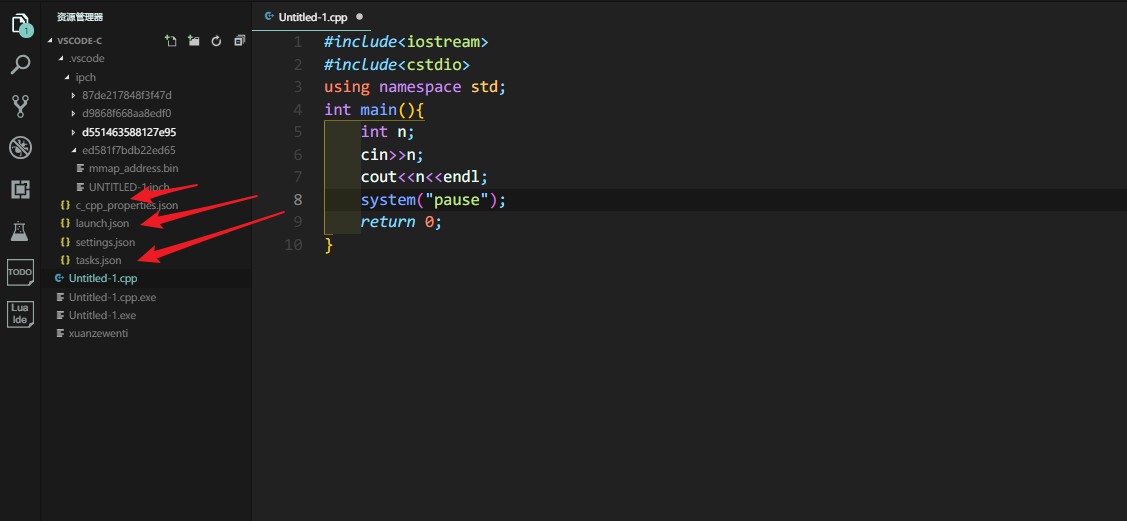Image resolution: width=1127 pixels, height=521 pixels.
Task: Expand the d551463588127e95 folder arrow
Action: (74, 132)
